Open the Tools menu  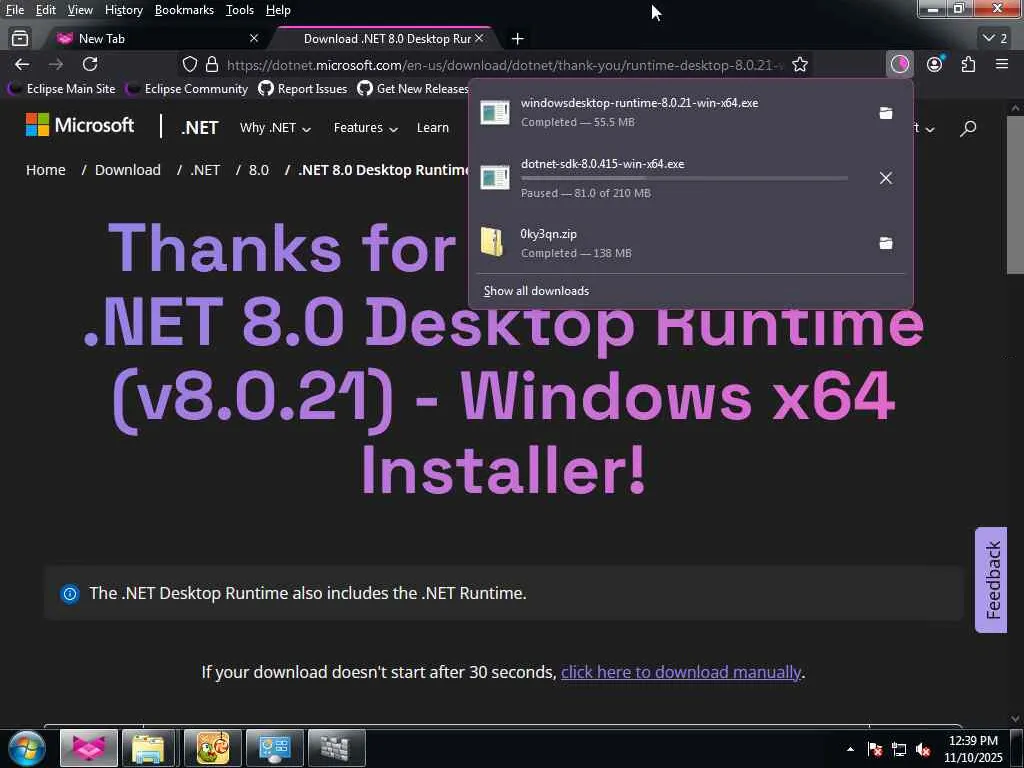click(240, 10)
